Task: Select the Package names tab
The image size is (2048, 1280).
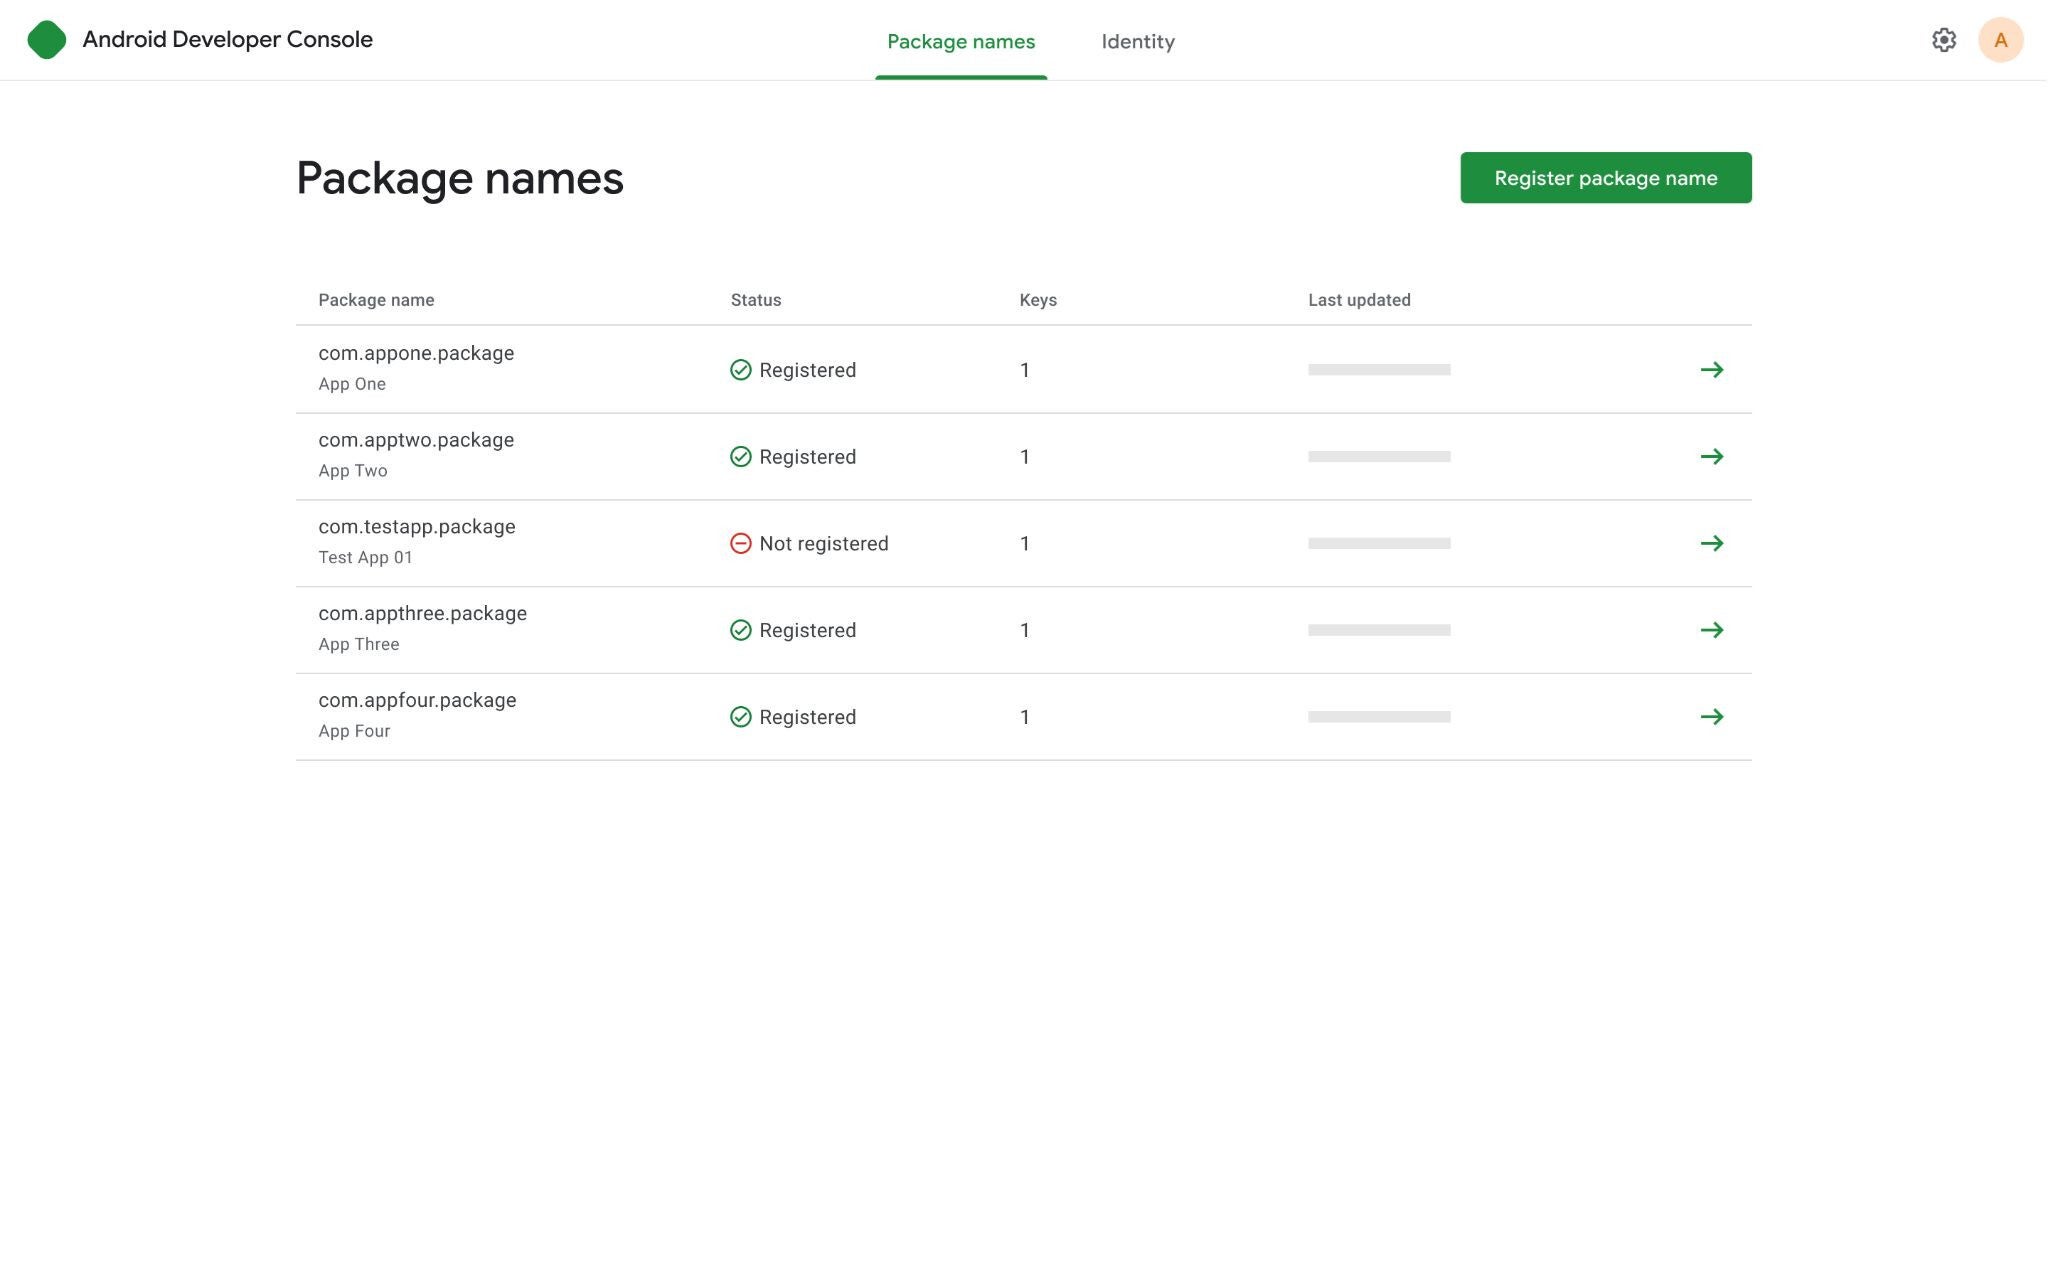Action: coord(960,41)
